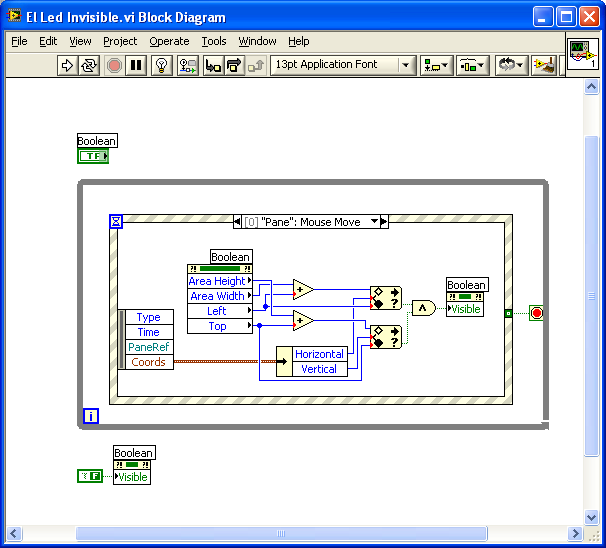
Task: Open Align Objects dropdown
Action: 436,65
